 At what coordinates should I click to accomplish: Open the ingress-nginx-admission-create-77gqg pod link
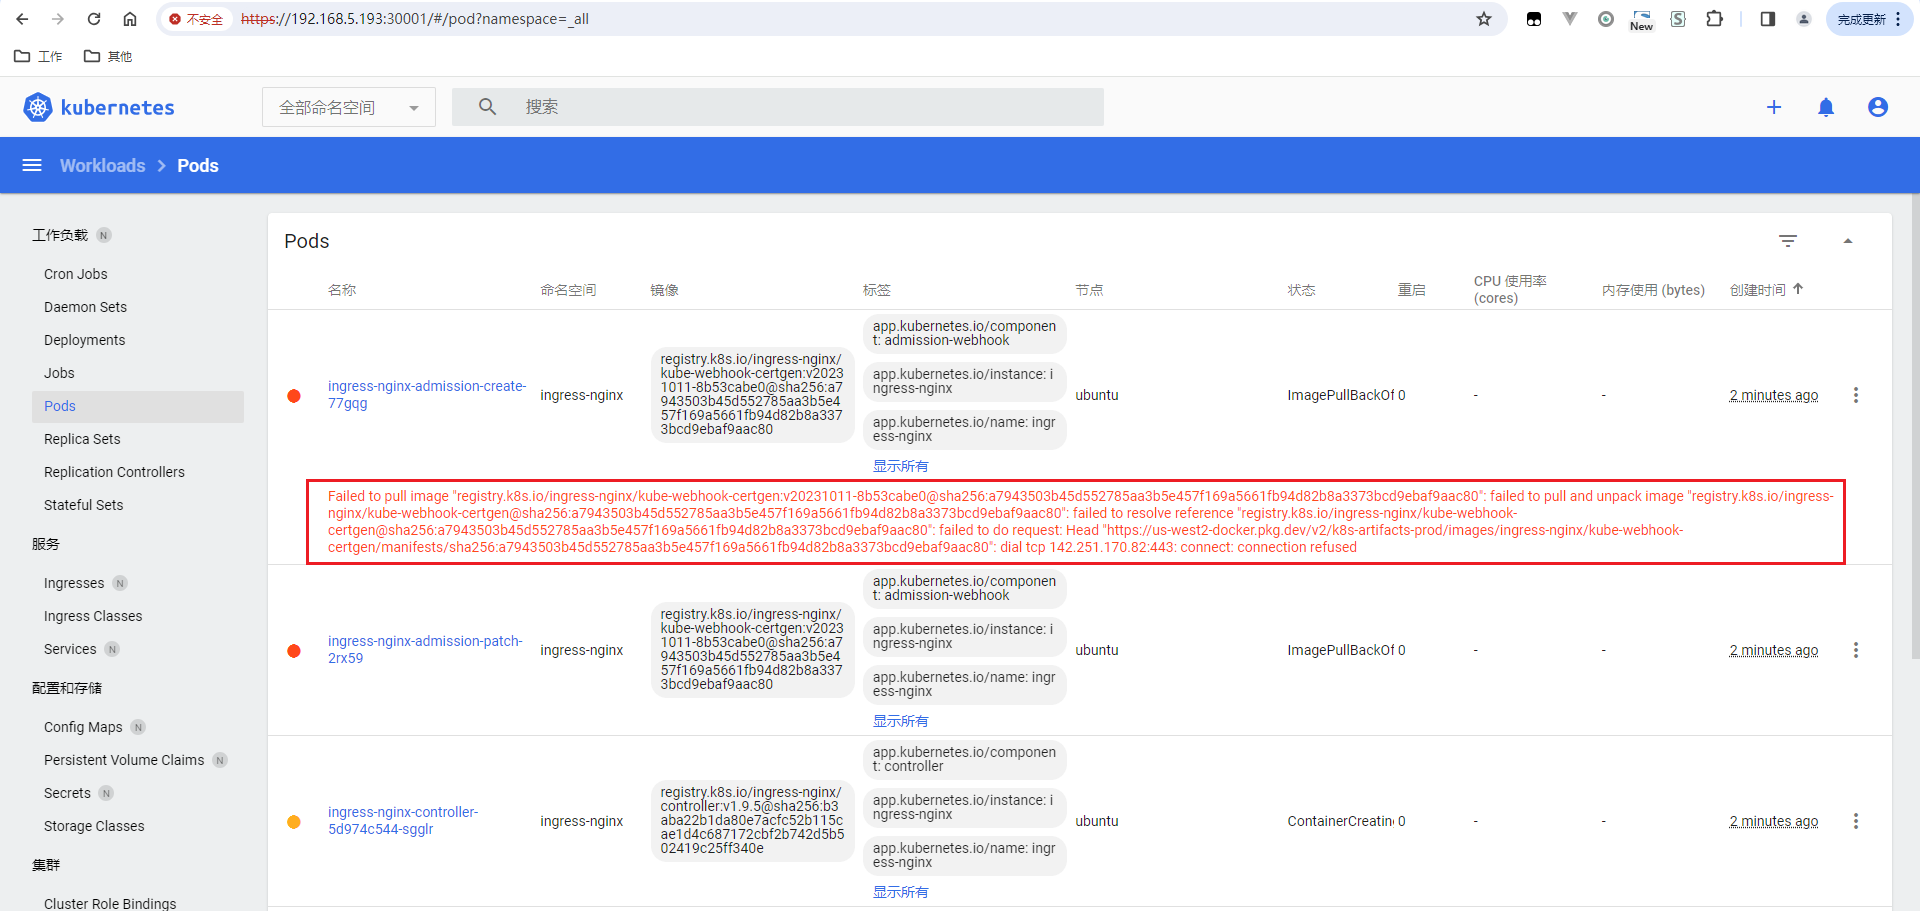427,394
